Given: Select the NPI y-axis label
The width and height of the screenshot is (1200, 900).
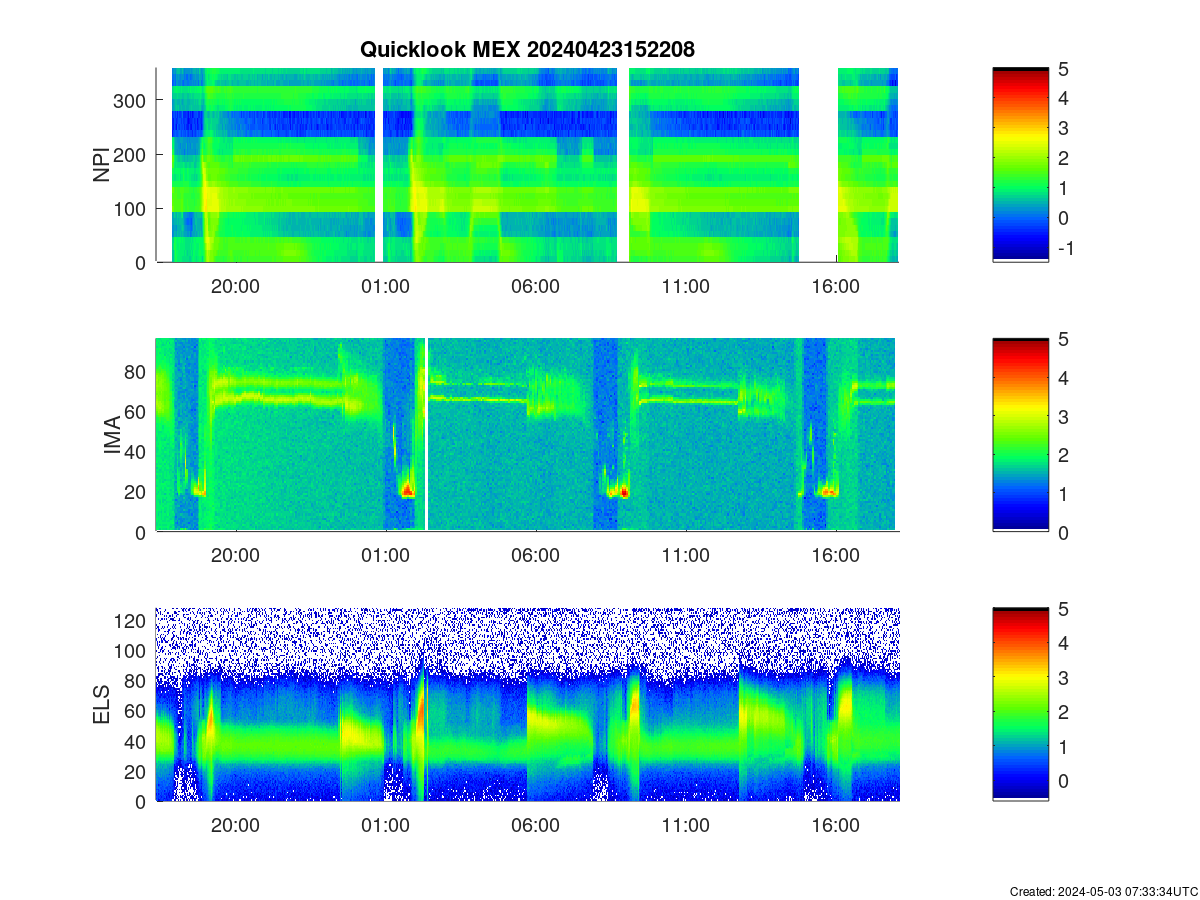Looking at the screenshot, I should (x=101, y=165).
